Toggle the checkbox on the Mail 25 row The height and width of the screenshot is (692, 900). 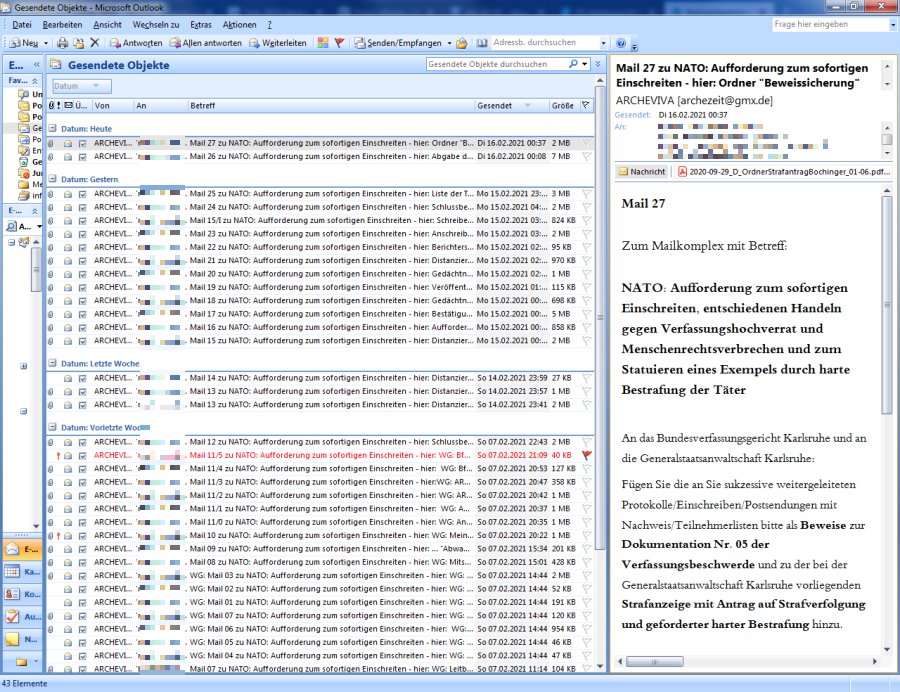click(82, 194)
